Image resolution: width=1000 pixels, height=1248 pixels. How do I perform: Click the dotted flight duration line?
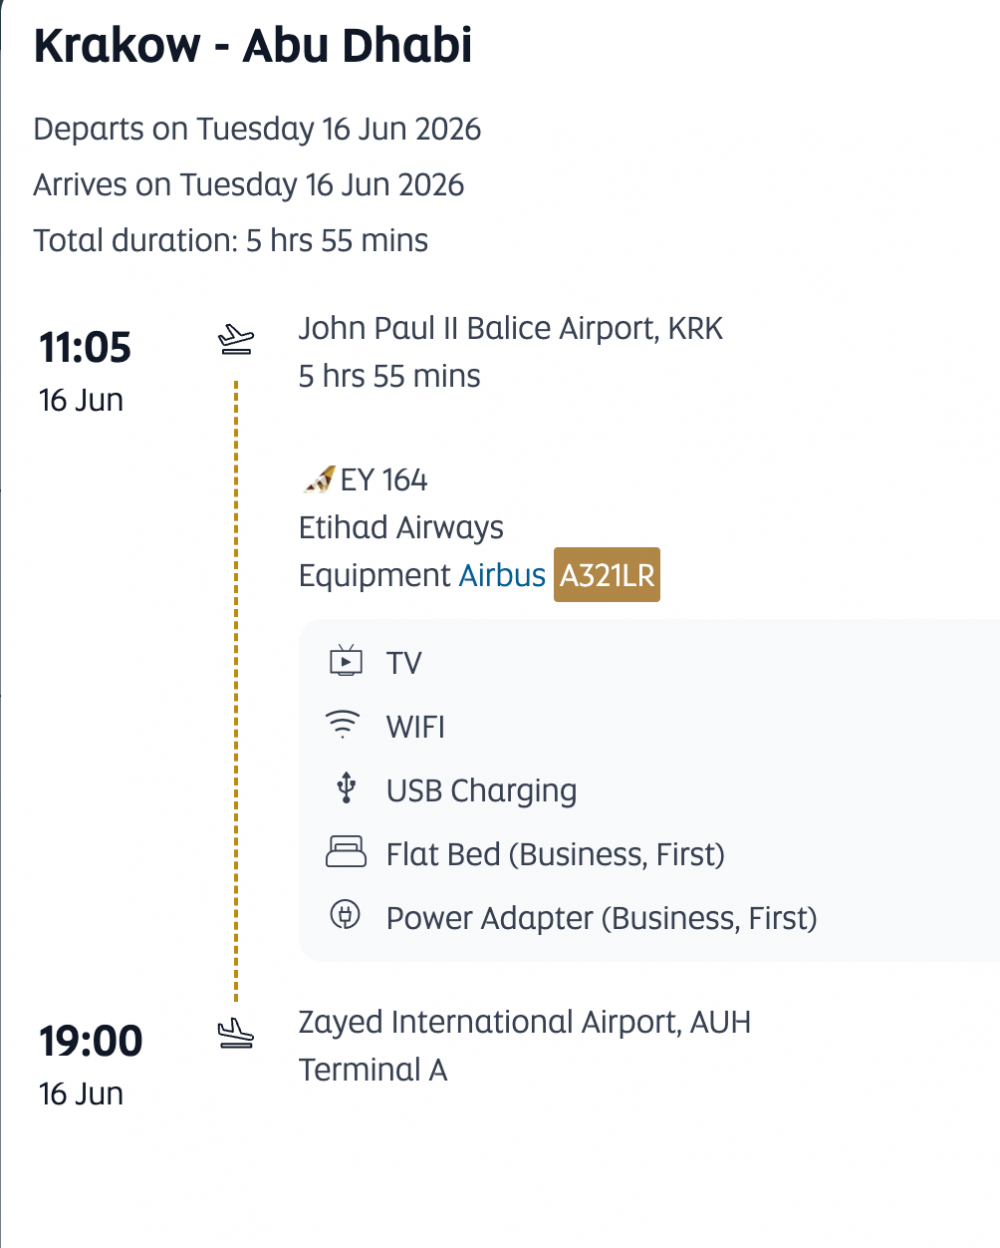pyautogui.click(x=236, y=690)
